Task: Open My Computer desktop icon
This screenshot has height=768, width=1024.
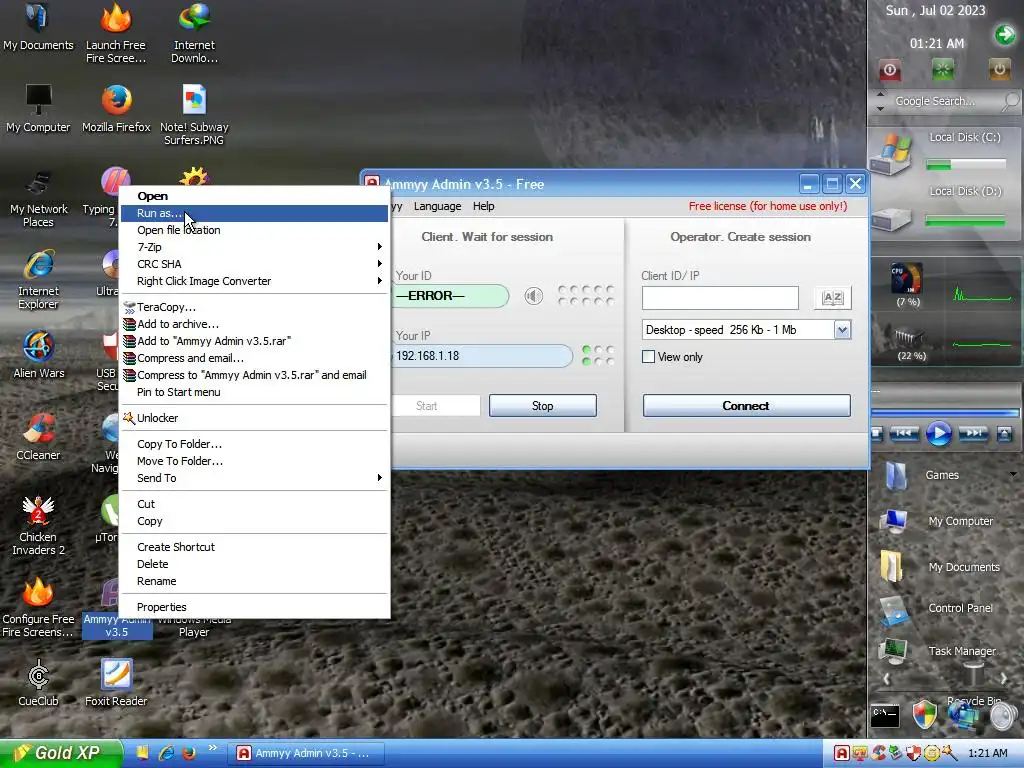Action: click(38, 108)
